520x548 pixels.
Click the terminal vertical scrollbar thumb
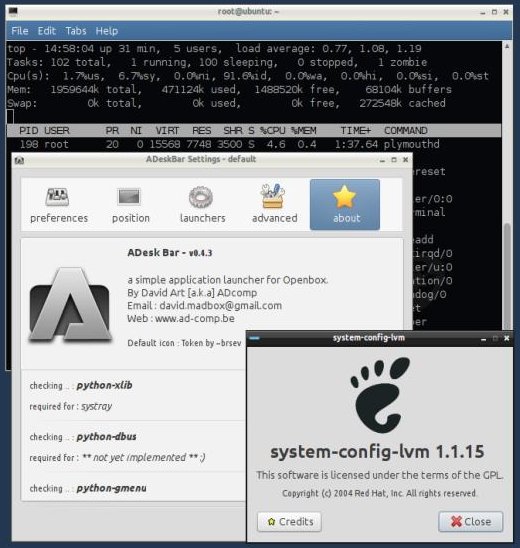tap(507, 276)
